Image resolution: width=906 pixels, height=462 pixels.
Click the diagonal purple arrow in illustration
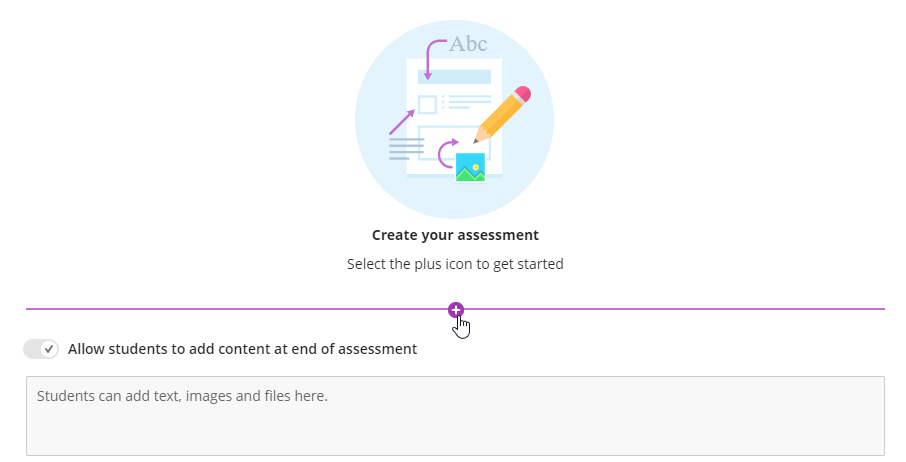click(401, 122)
